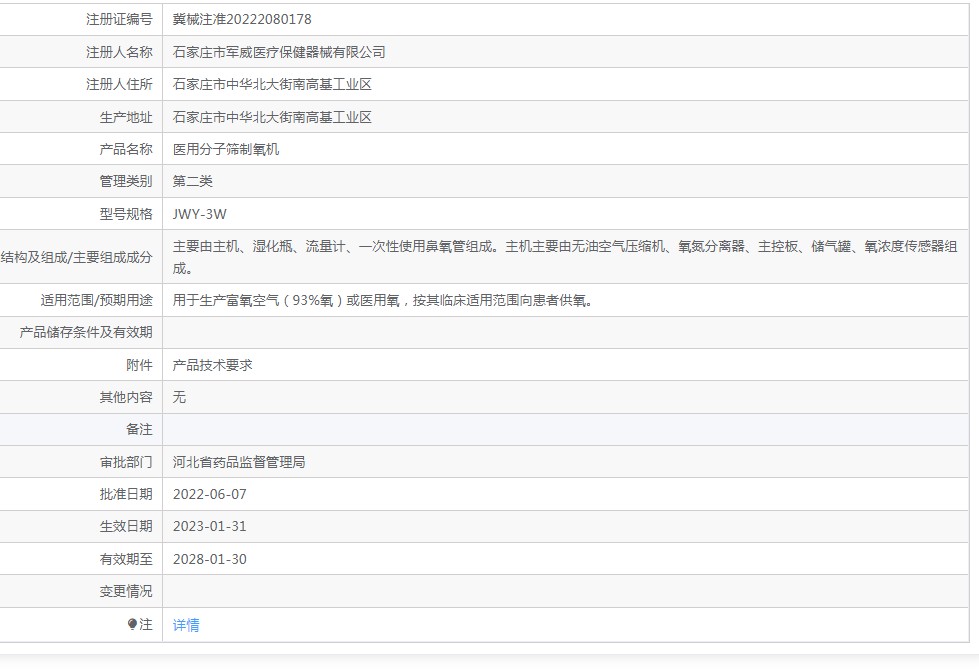Select product name 医用分子筛制氧机

pyautogui.click(x=226, y=149)
